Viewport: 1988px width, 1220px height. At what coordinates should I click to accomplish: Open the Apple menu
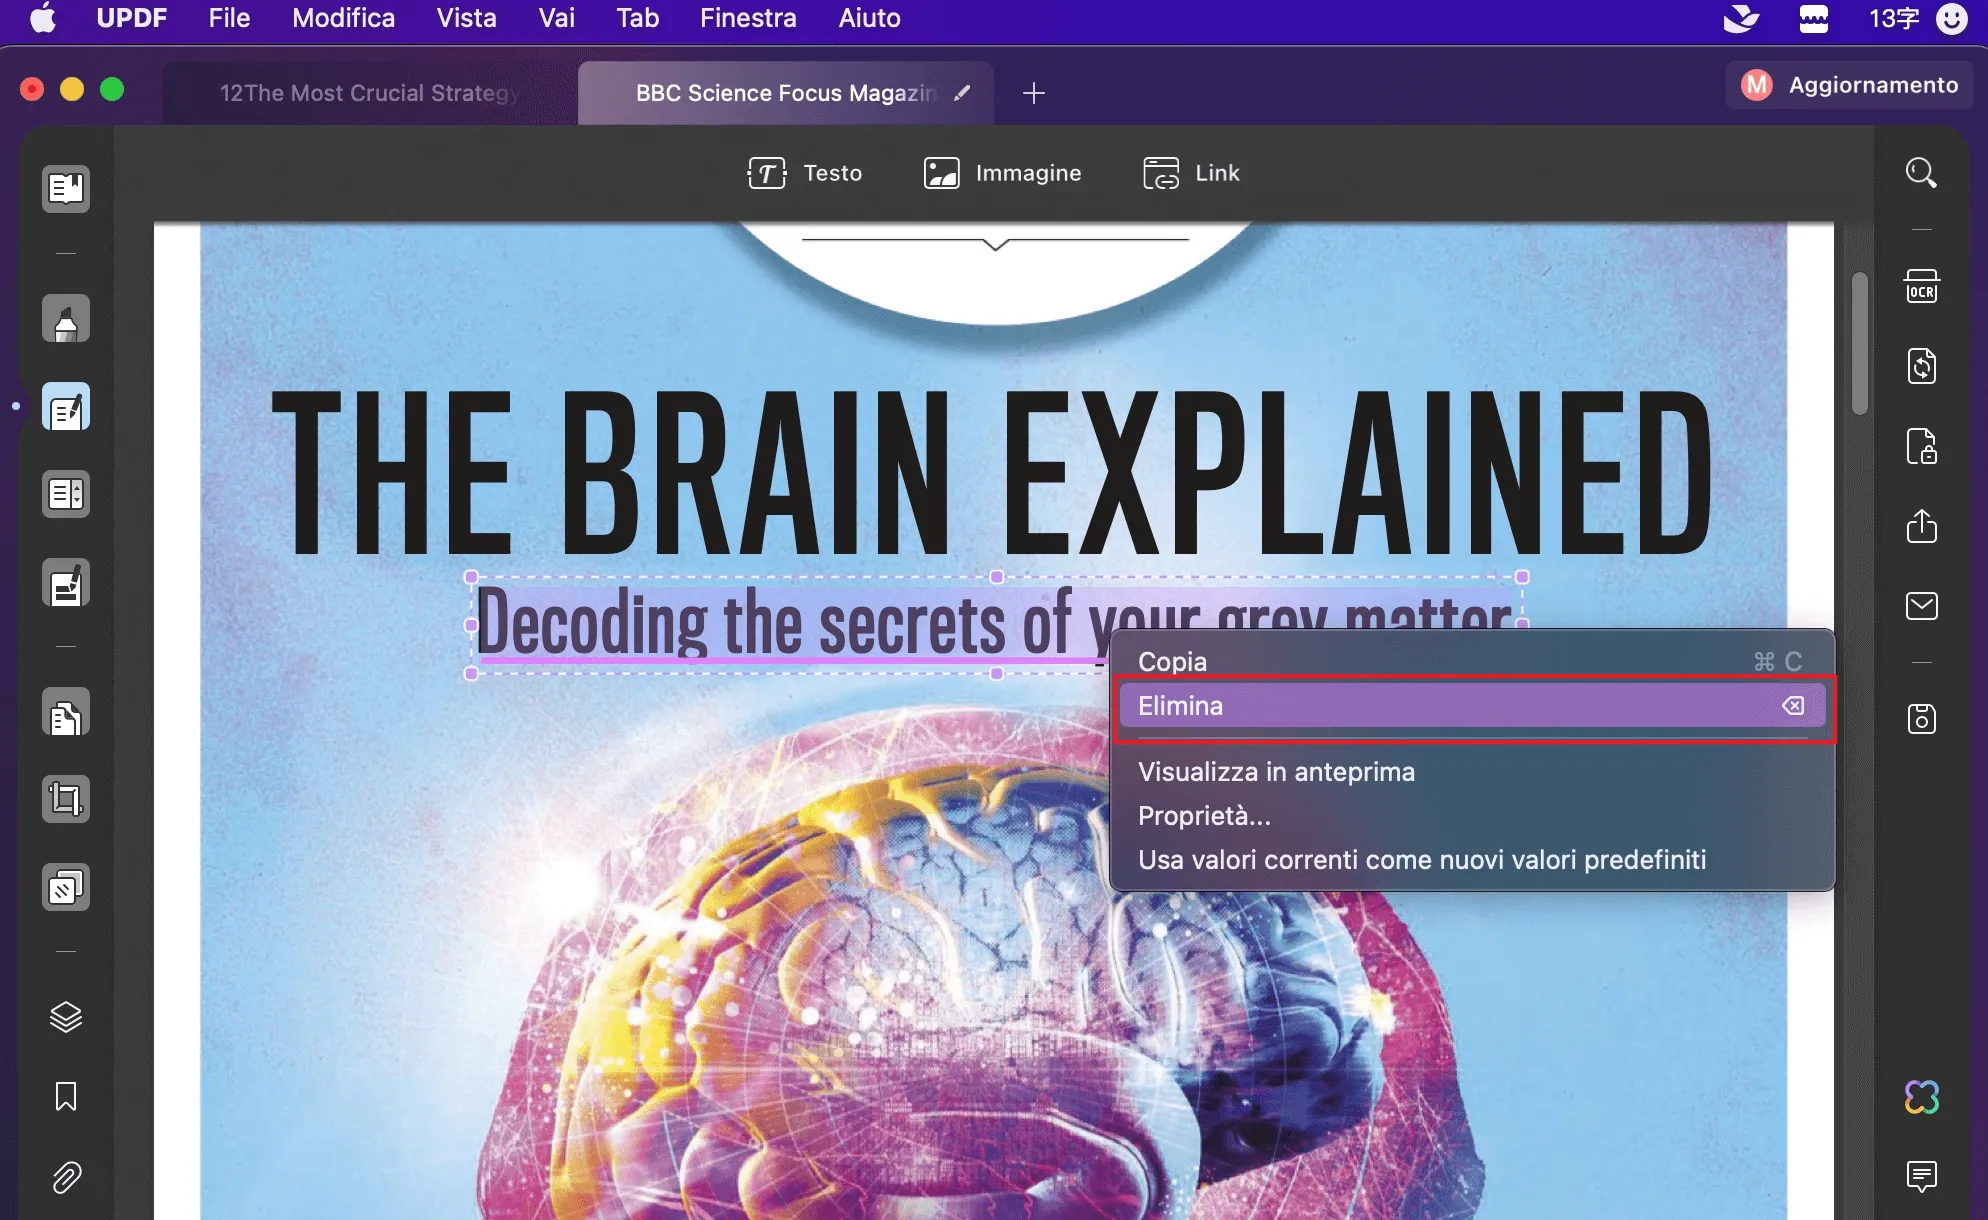tap(43, 19)
